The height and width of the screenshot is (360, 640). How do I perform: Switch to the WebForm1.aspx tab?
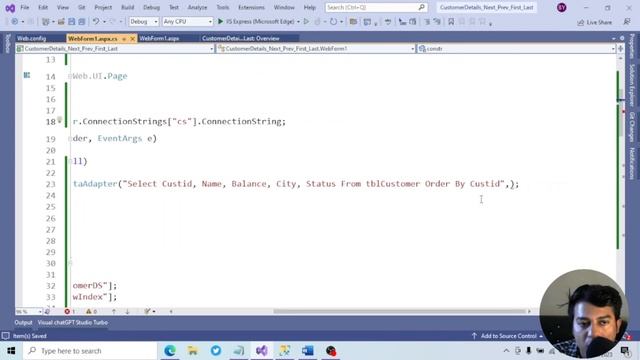click(x=159, y=38)
